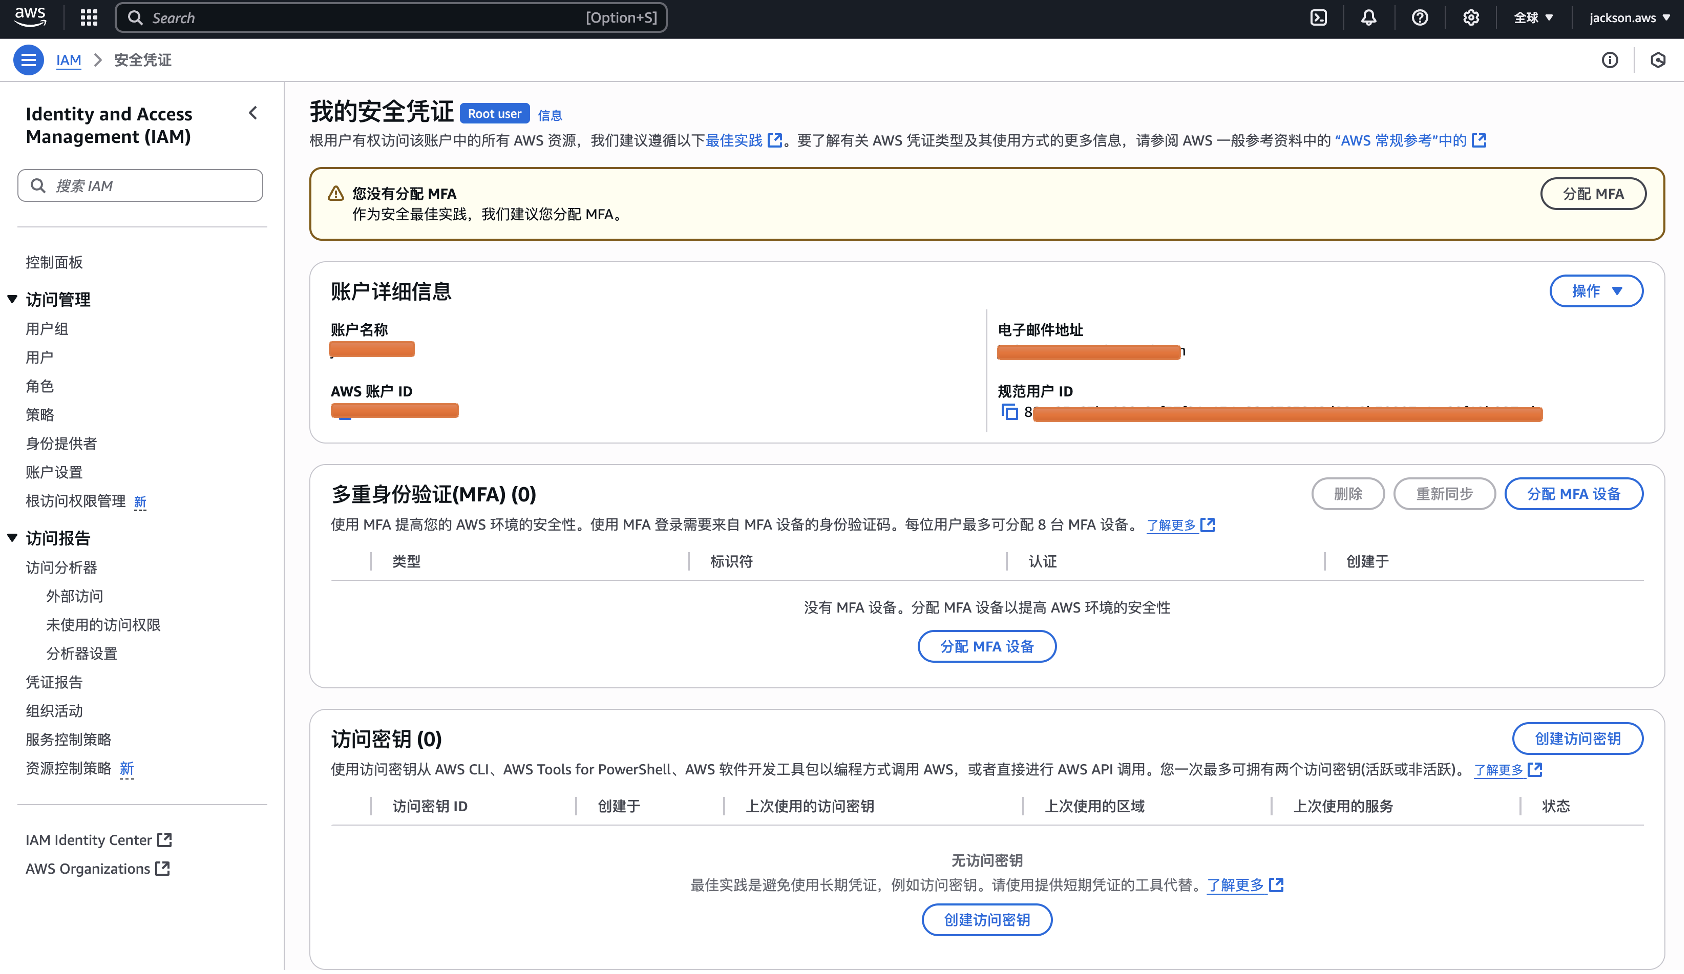The image size is (1684, 974).
Task: Open the notifications bell icon
Action: (1369, 17)
